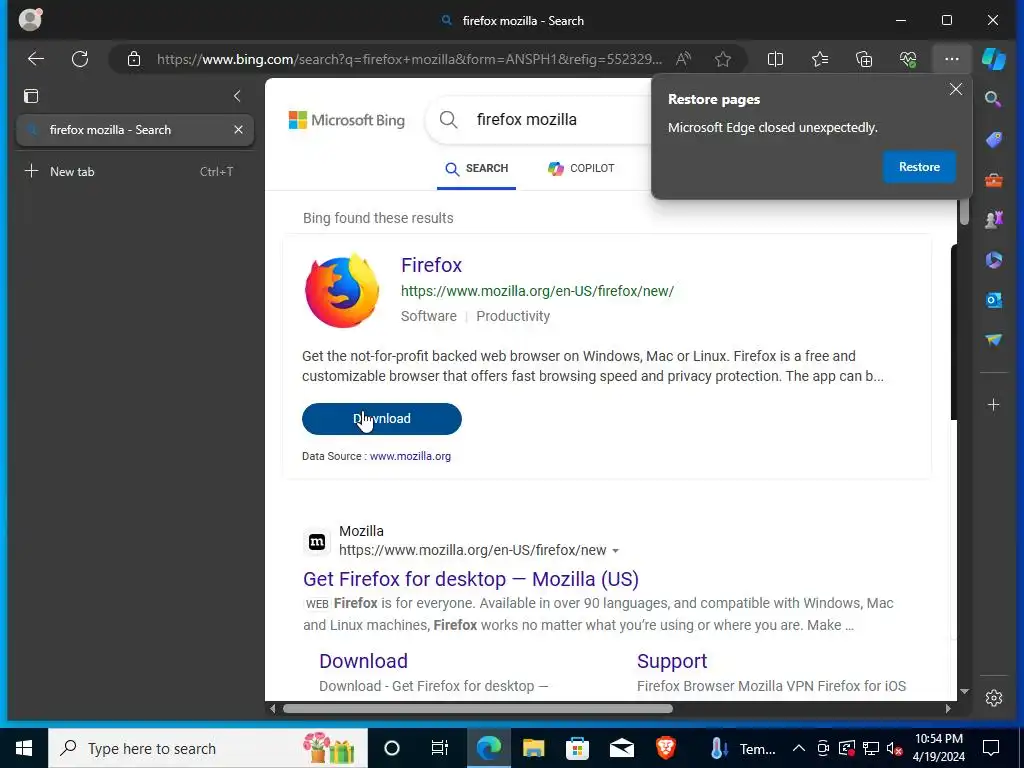This screenshot has height=768, width=1024.
Task: Click the Firefox logo image
Action: (342, 291)
